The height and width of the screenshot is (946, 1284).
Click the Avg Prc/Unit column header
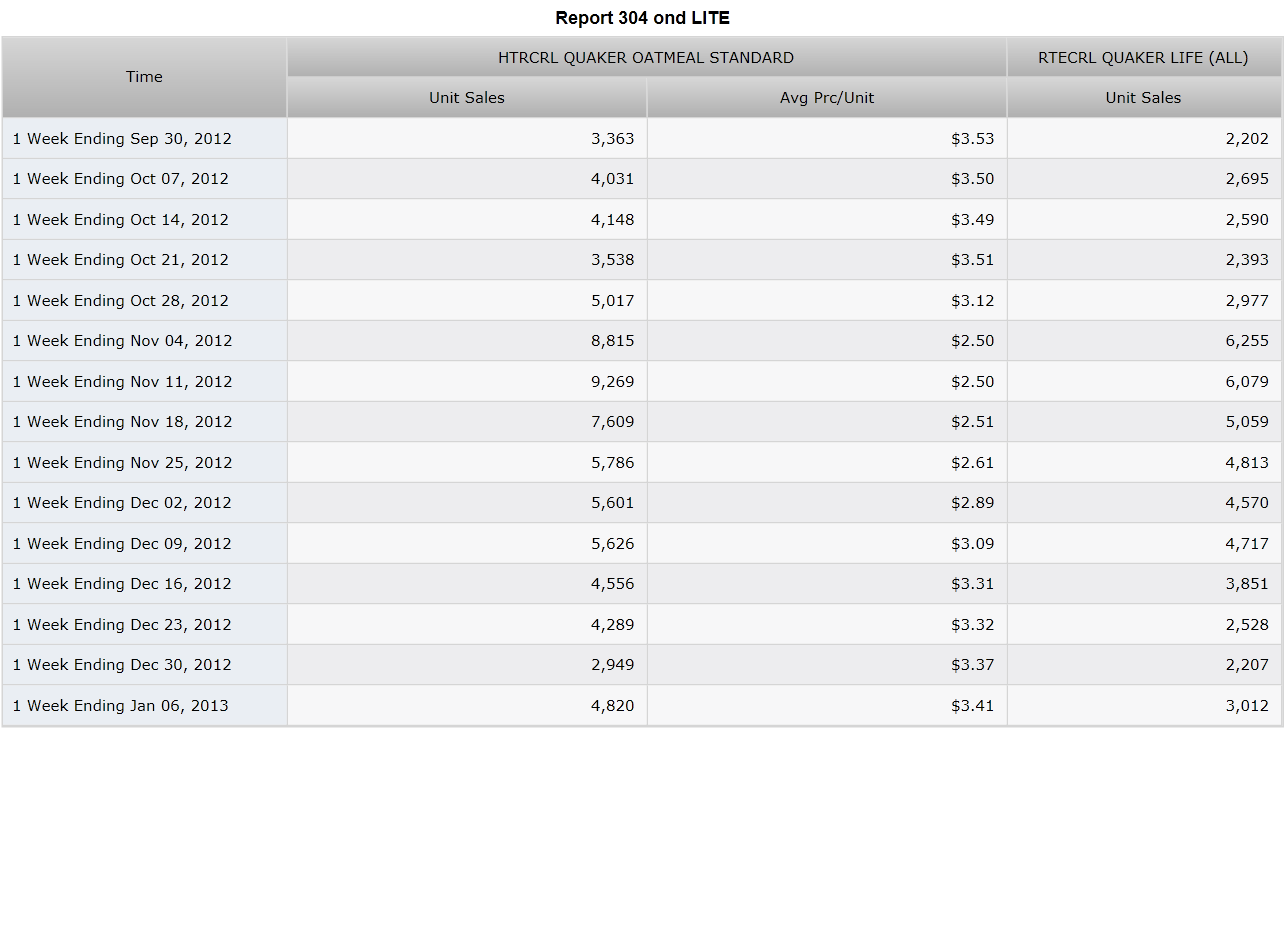(x=827, y=98)
